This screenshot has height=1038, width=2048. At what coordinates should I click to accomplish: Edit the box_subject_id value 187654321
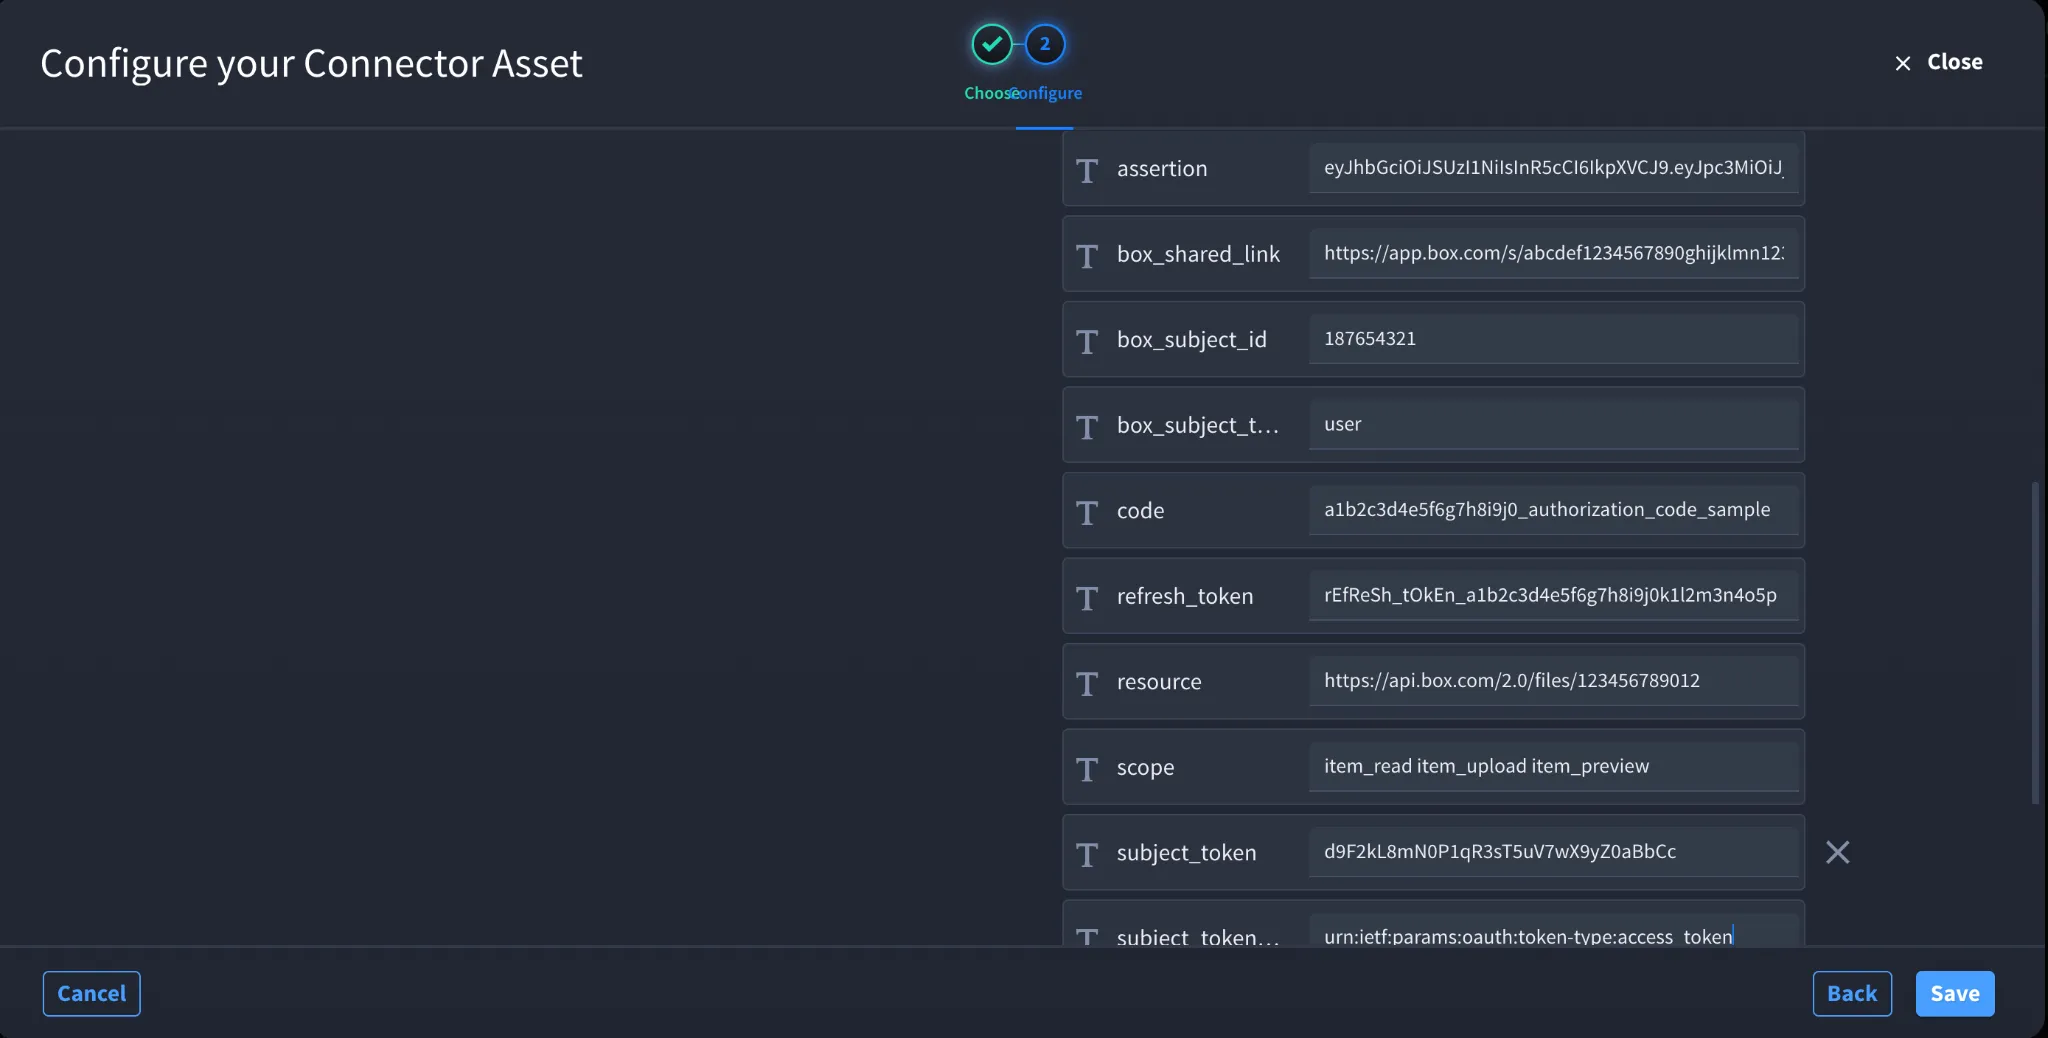click(x=1553, y=339)
